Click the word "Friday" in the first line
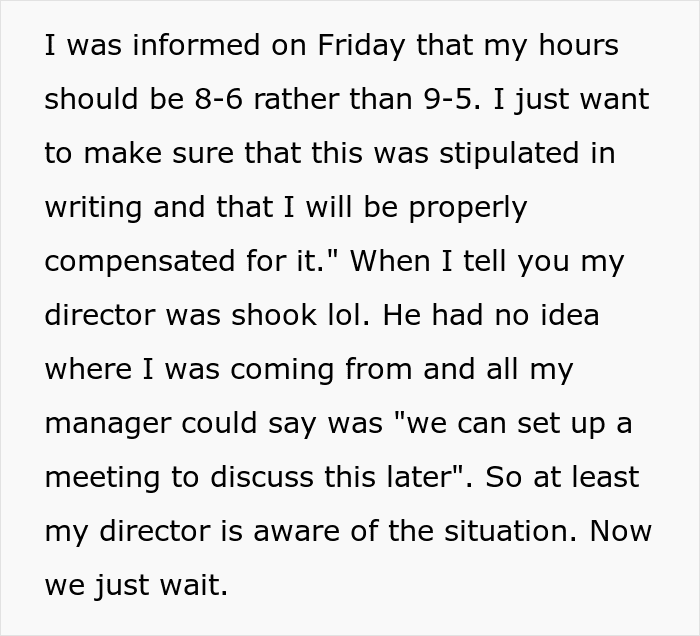 tap(362, 46)
